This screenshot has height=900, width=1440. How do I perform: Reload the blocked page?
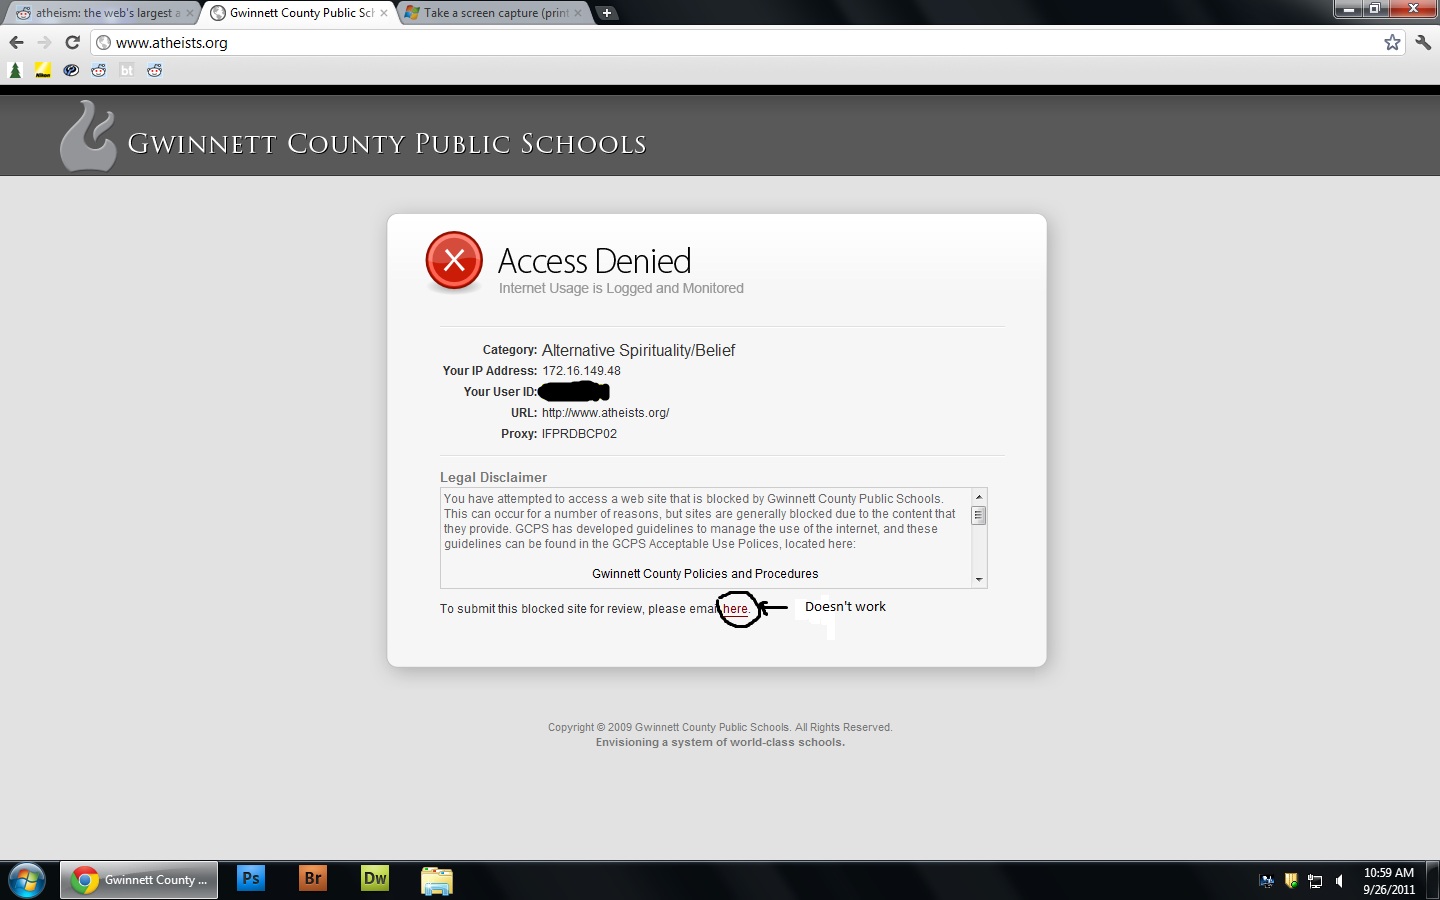coord(72,42)
